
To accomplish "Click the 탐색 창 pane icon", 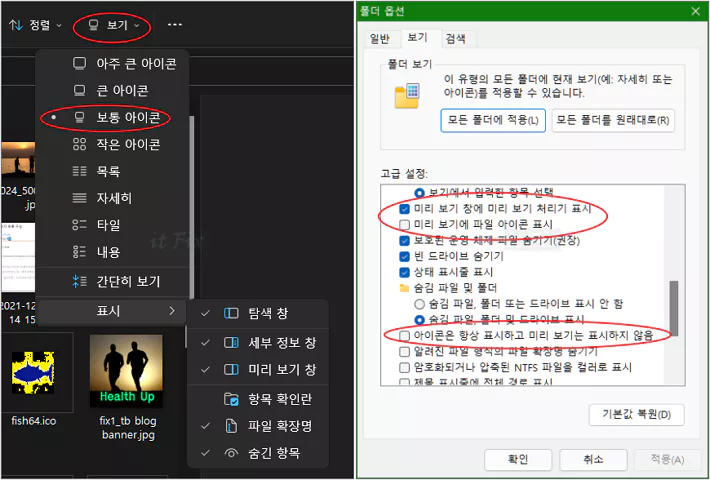I will point(231,313).
